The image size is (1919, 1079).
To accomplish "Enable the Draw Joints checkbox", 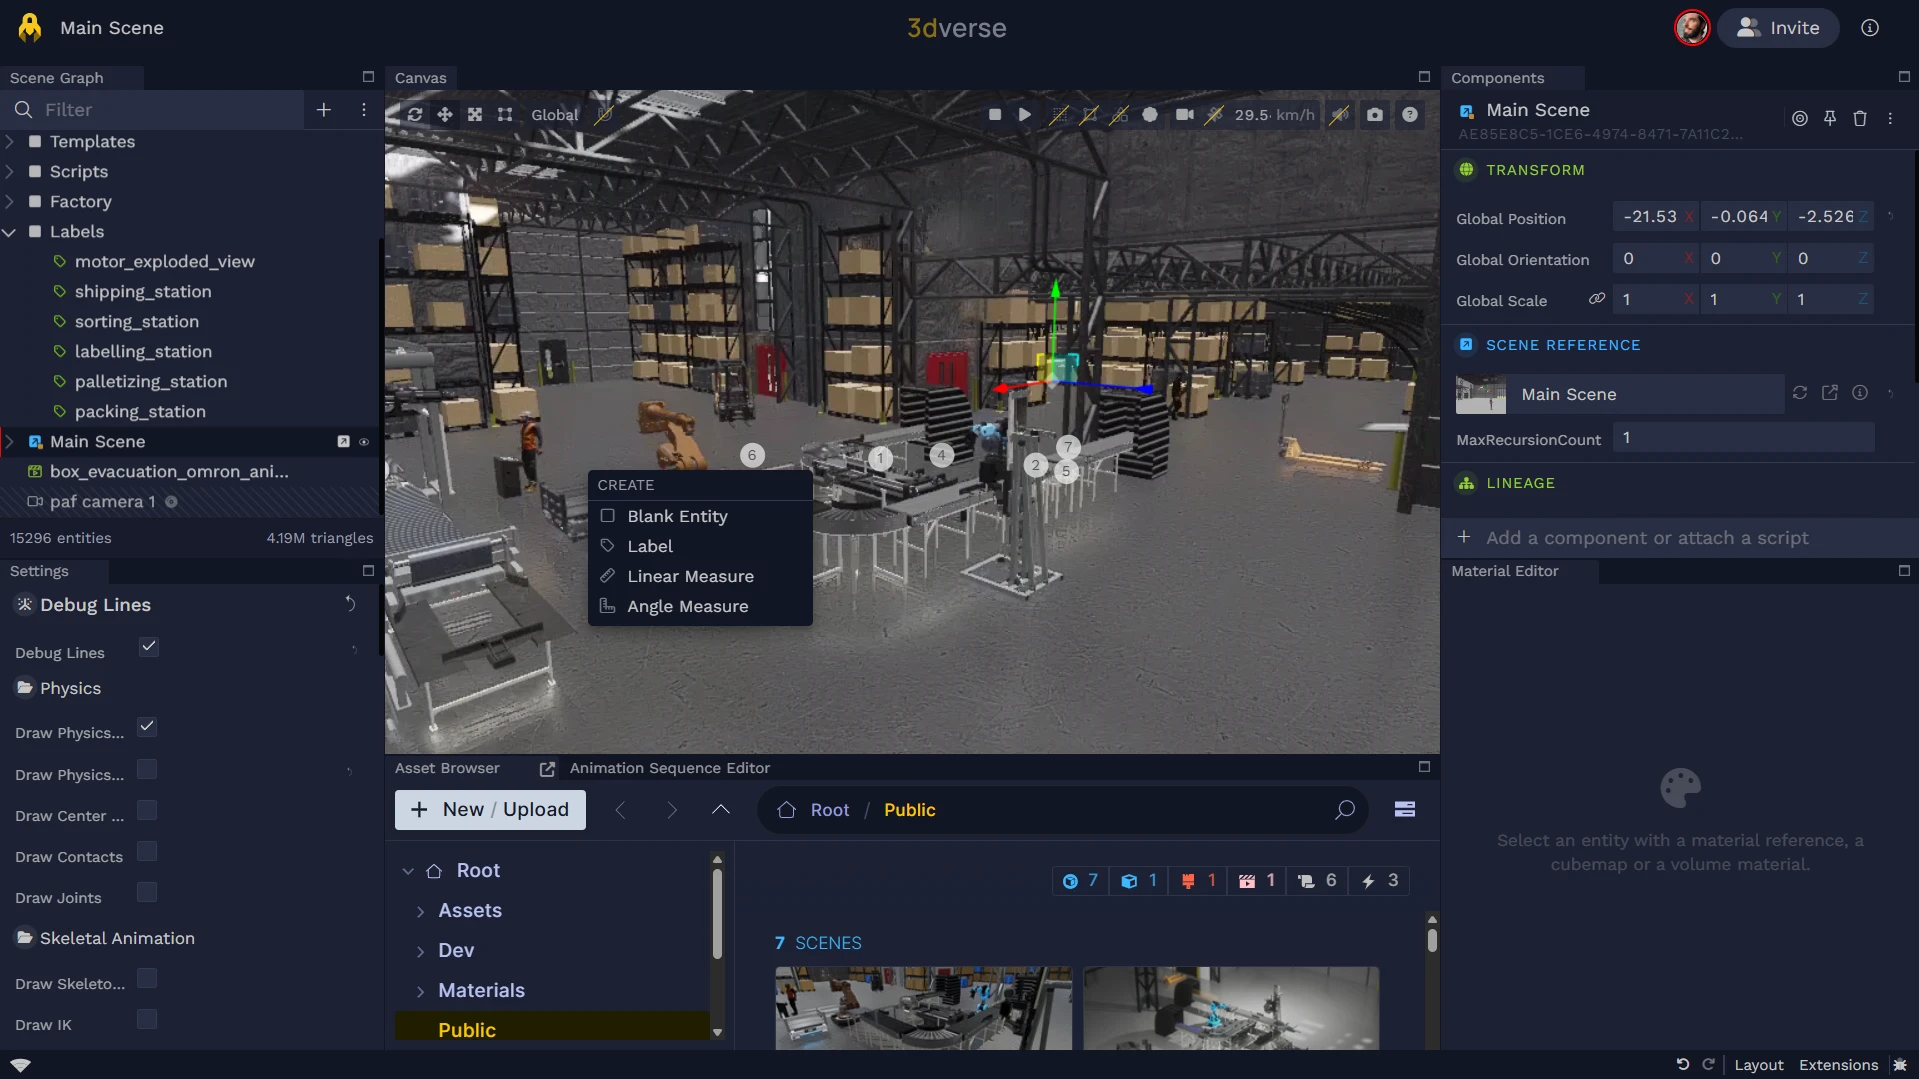I will tap(147, 893).
